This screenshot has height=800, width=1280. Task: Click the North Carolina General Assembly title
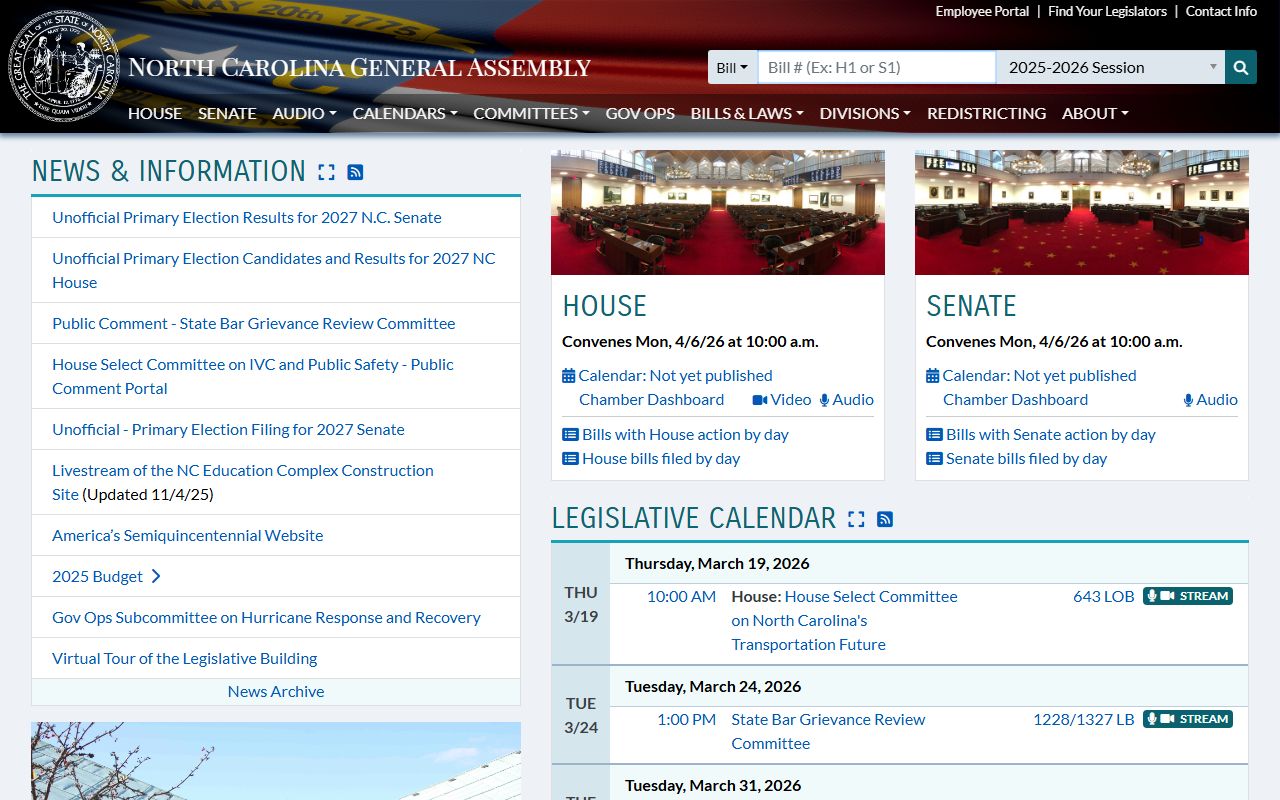[x=360, y=68]
